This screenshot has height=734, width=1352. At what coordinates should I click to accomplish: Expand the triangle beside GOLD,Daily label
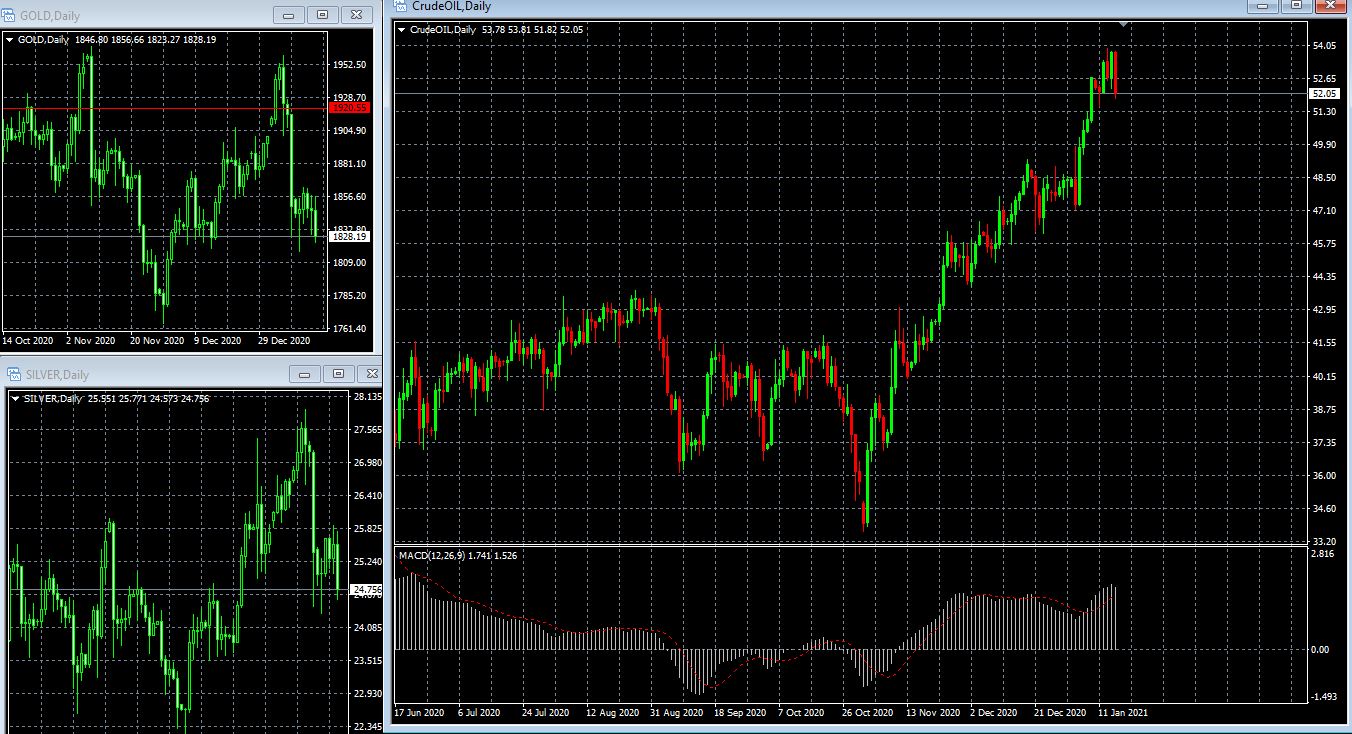point(10,40)
